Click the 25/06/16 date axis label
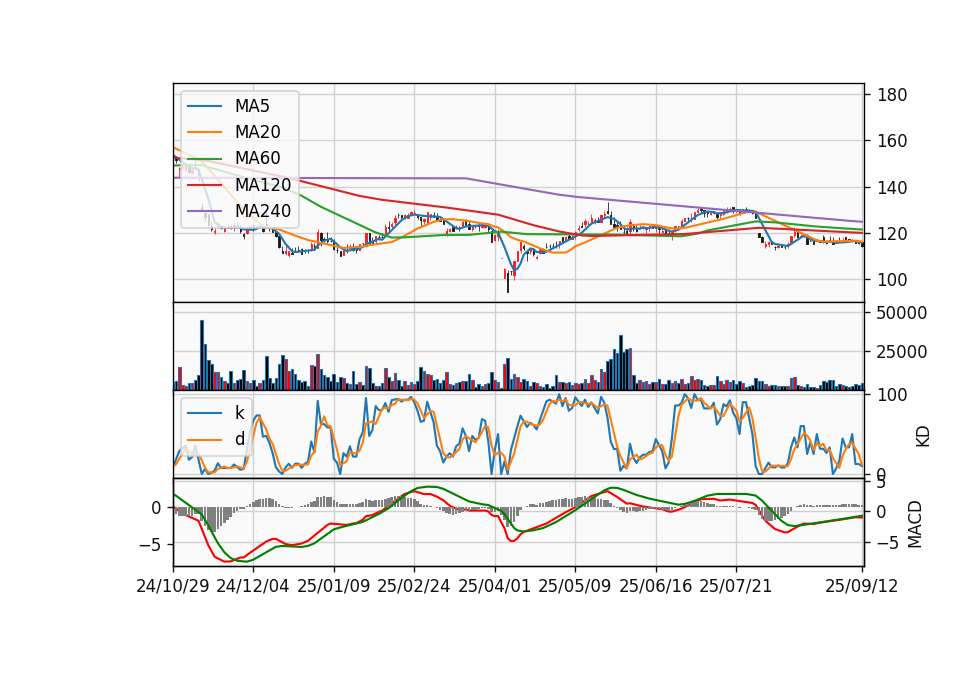 656,586
